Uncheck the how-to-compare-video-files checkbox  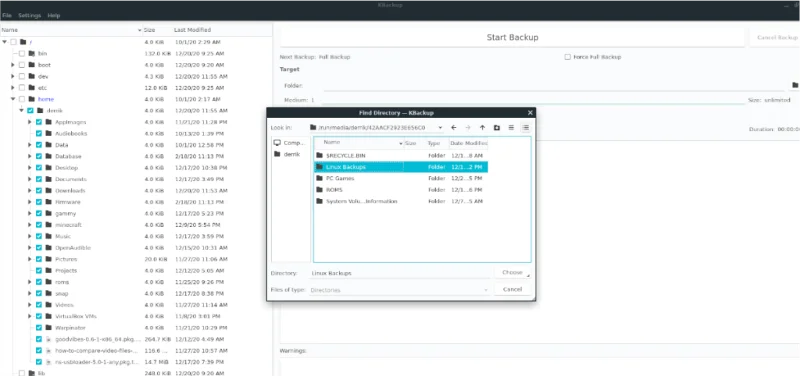pos(39,350)
